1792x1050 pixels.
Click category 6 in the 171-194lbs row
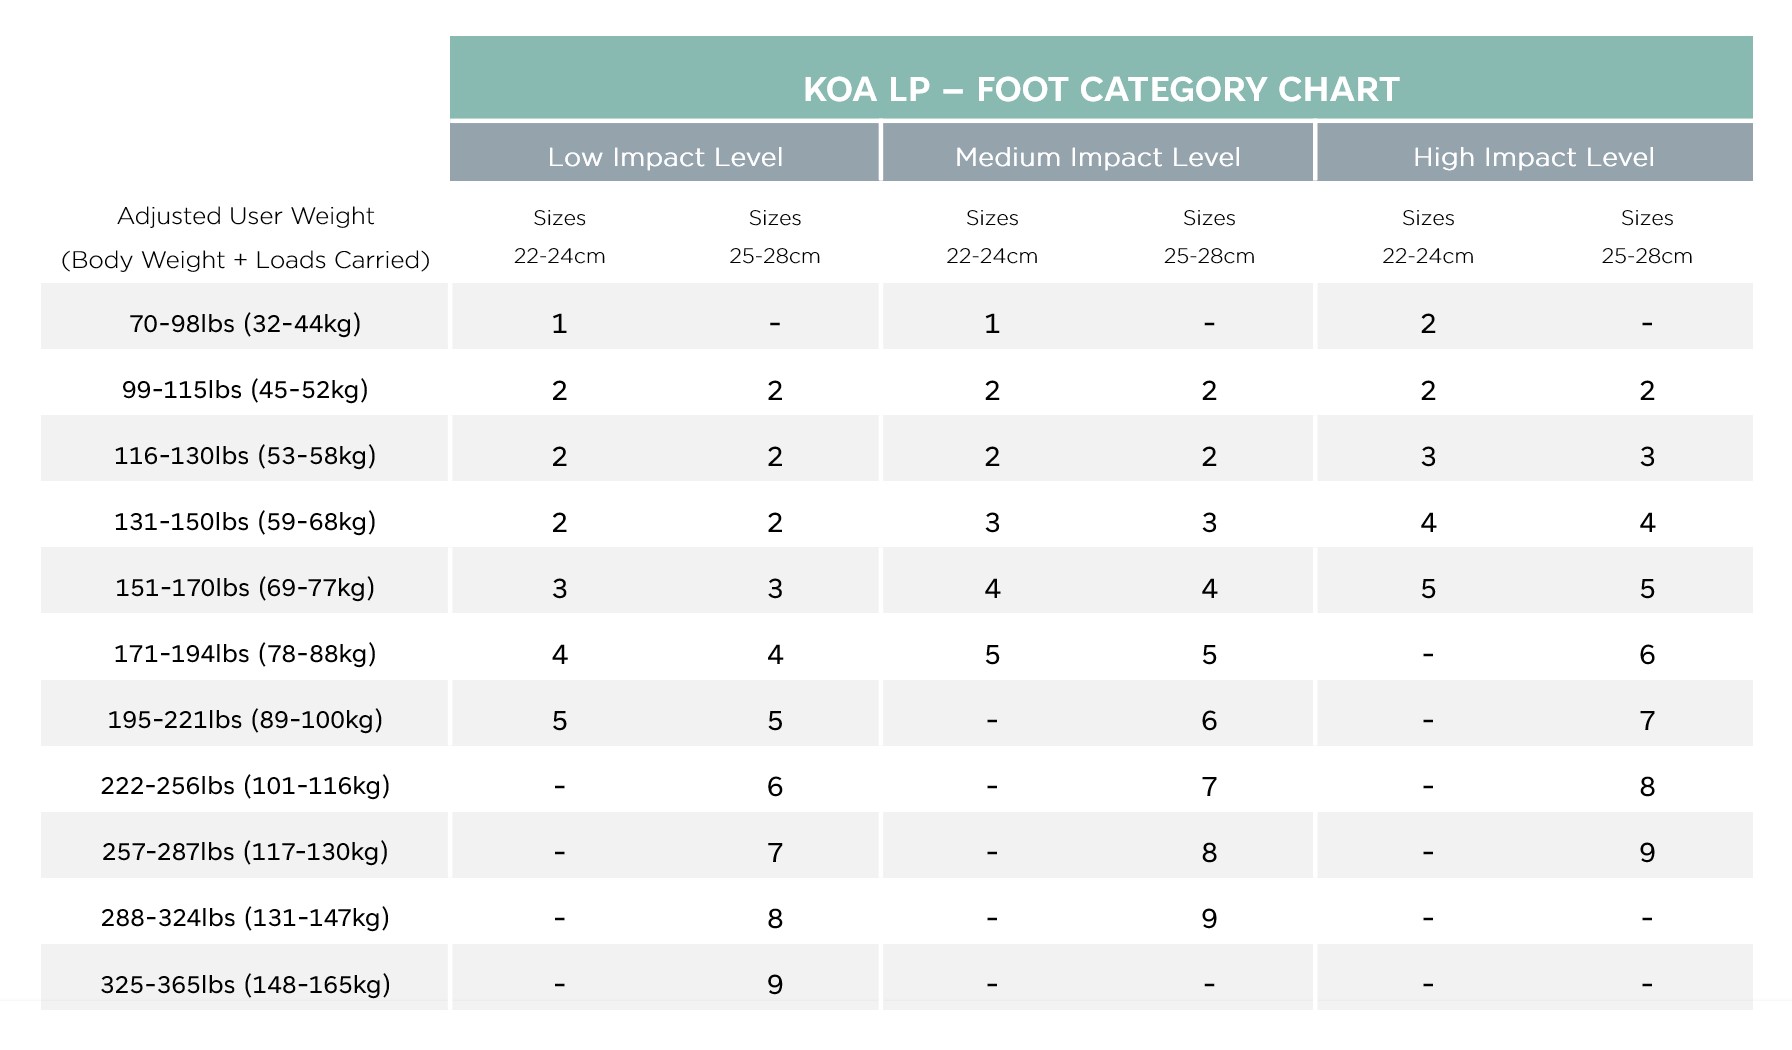point(1647,655)
